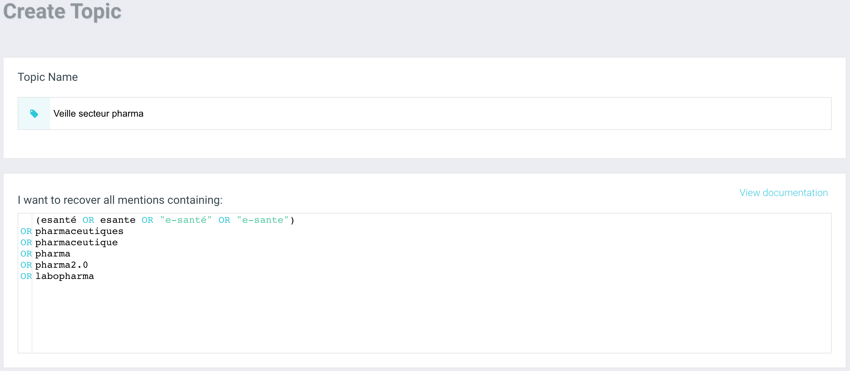The width and height of the screenshot is (850, 371).
Task: Click the query line starting with '(esanté'
Action: [x=165, y=221]
